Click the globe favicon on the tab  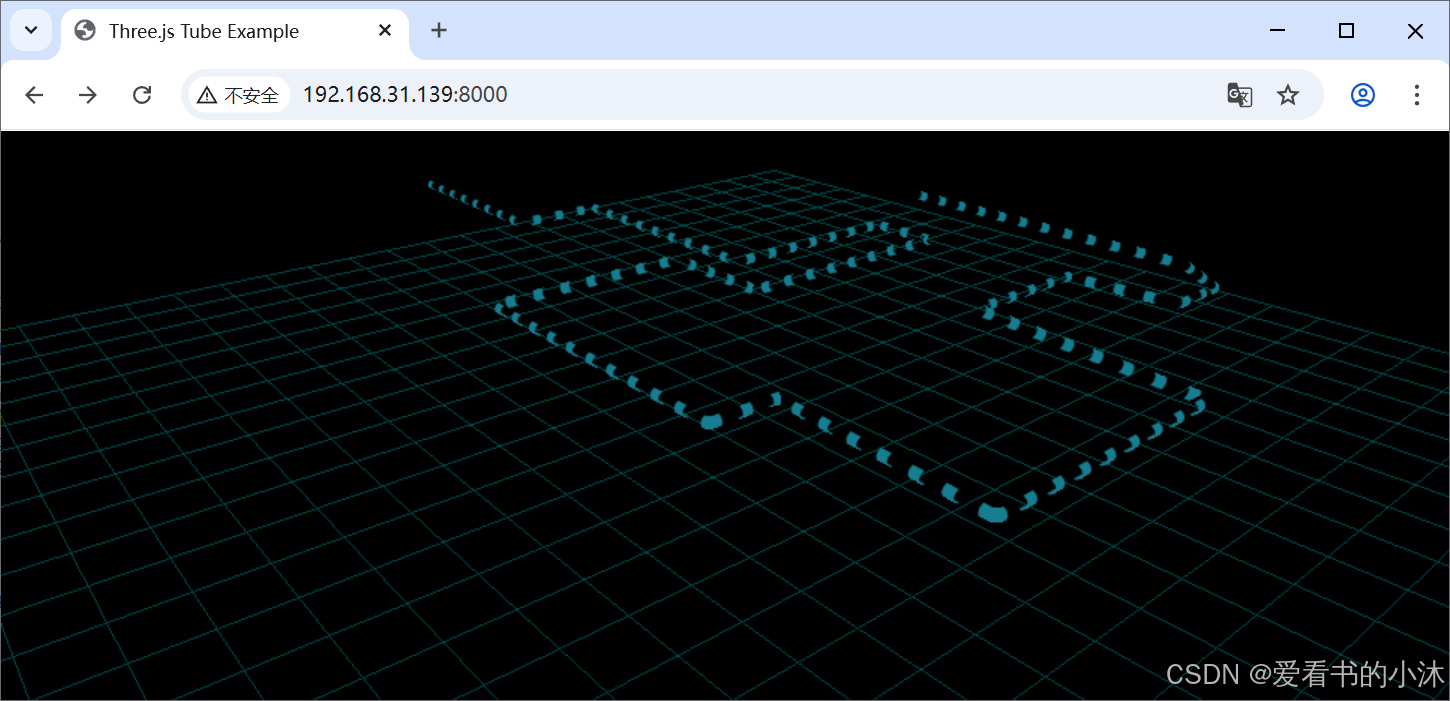click(x=85, y=31)
